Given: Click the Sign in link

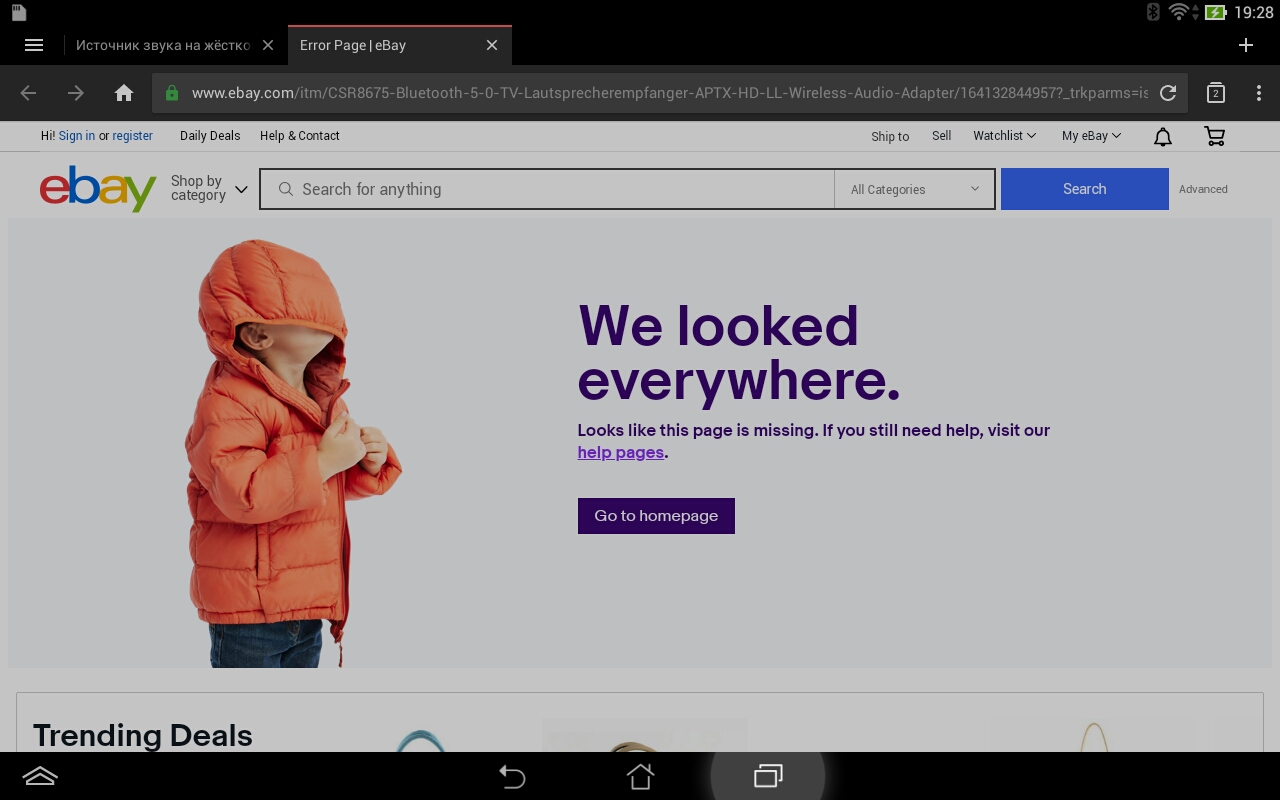Looking at the screenshot, I should (x=77, y=136).
